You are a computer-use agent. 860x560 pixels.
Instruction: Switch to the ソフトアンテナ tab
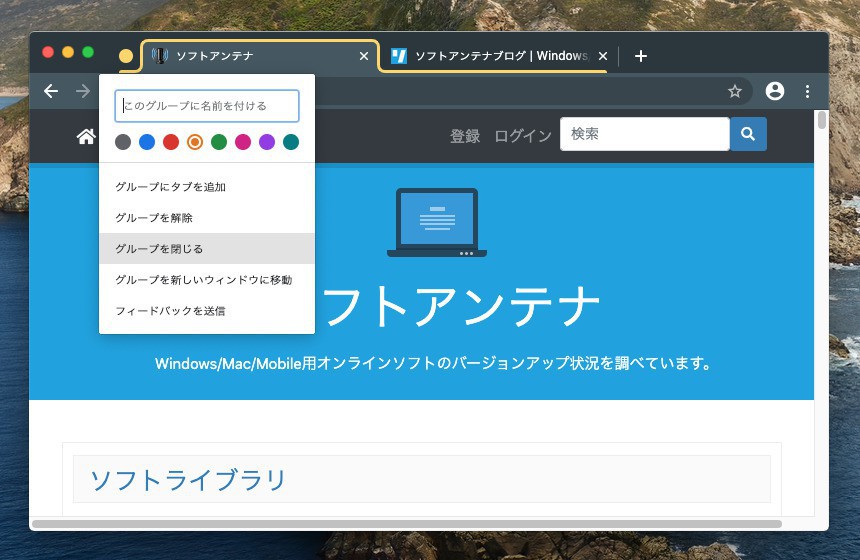click(x=261, y=56)
